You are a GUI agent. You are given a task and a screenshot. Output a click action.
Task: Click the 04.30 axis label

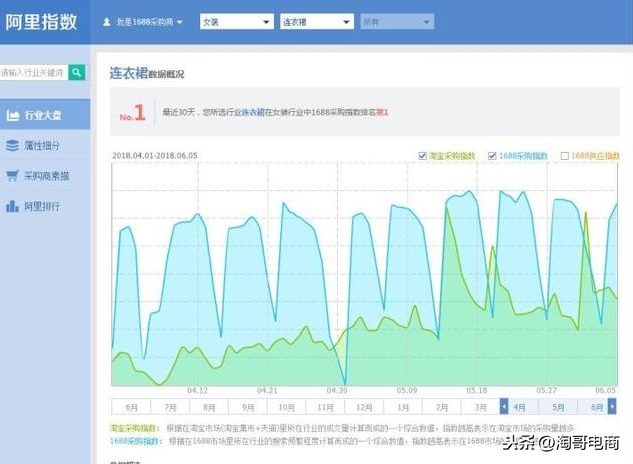coord(337,391)
